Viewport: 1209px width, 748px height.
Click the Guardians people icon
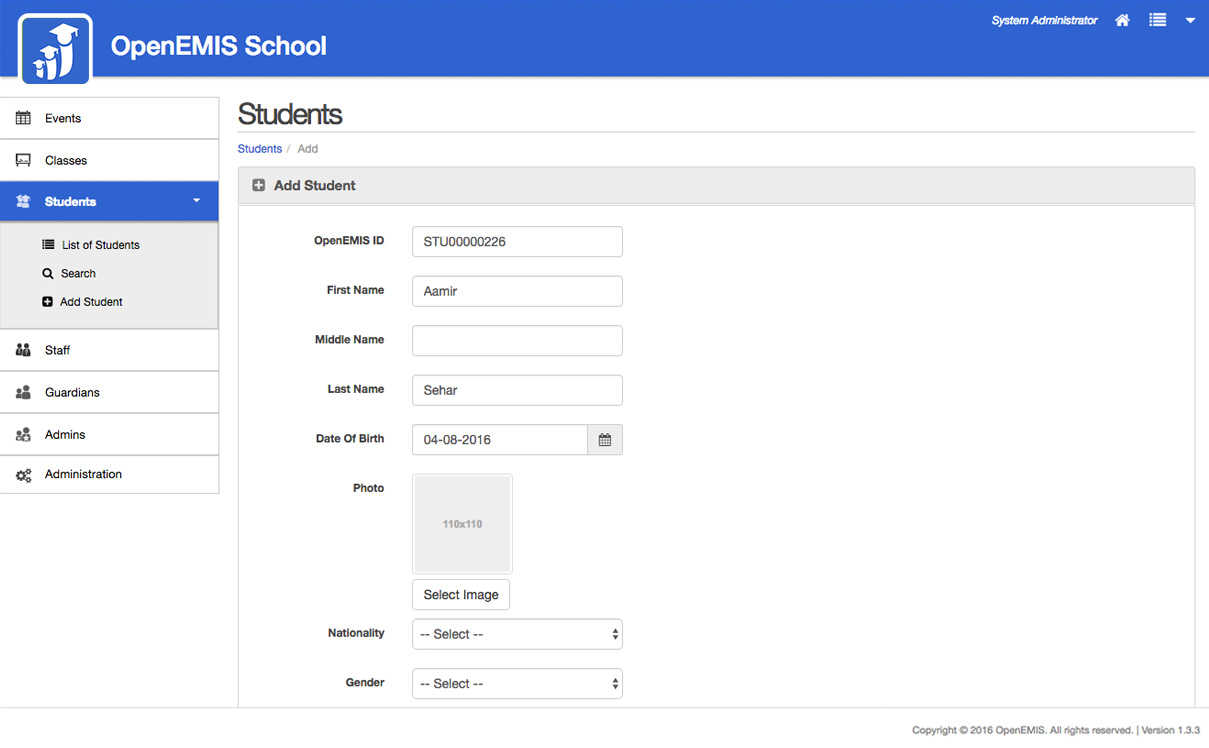tap(23, 393)
